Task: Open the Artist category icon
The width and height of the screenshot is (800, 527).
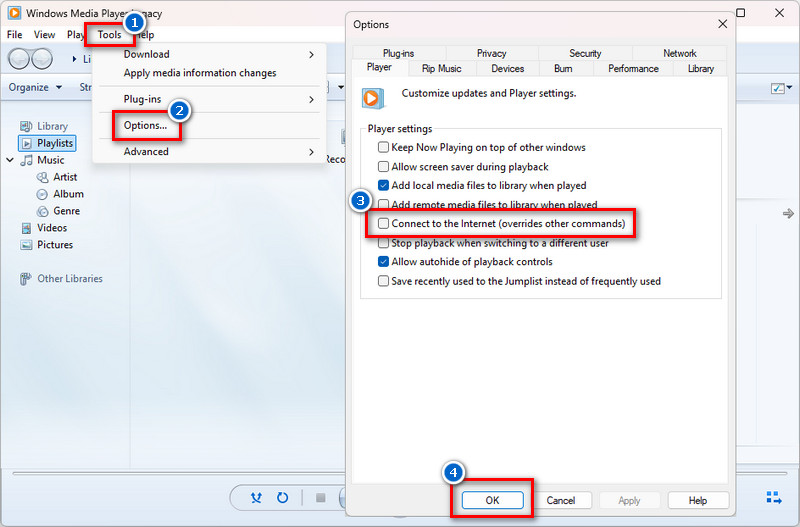Action: 42,177
